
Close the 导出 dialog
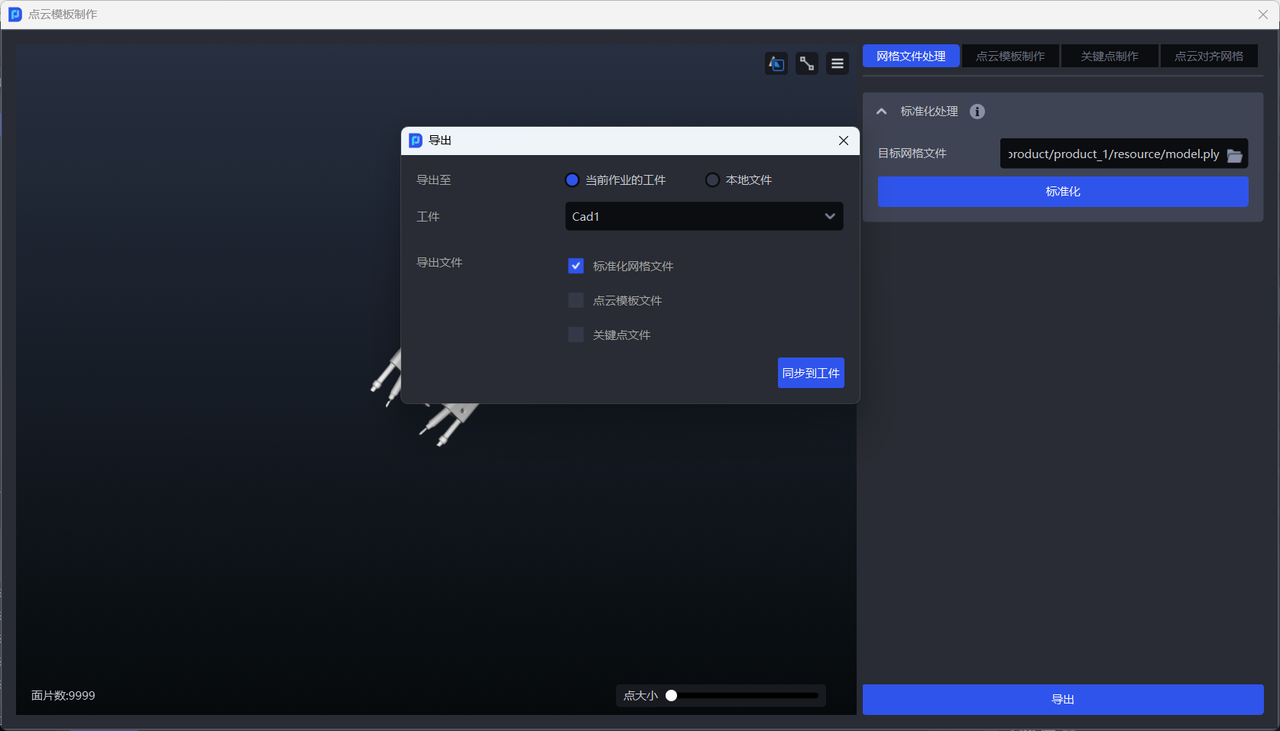(843, 141)
